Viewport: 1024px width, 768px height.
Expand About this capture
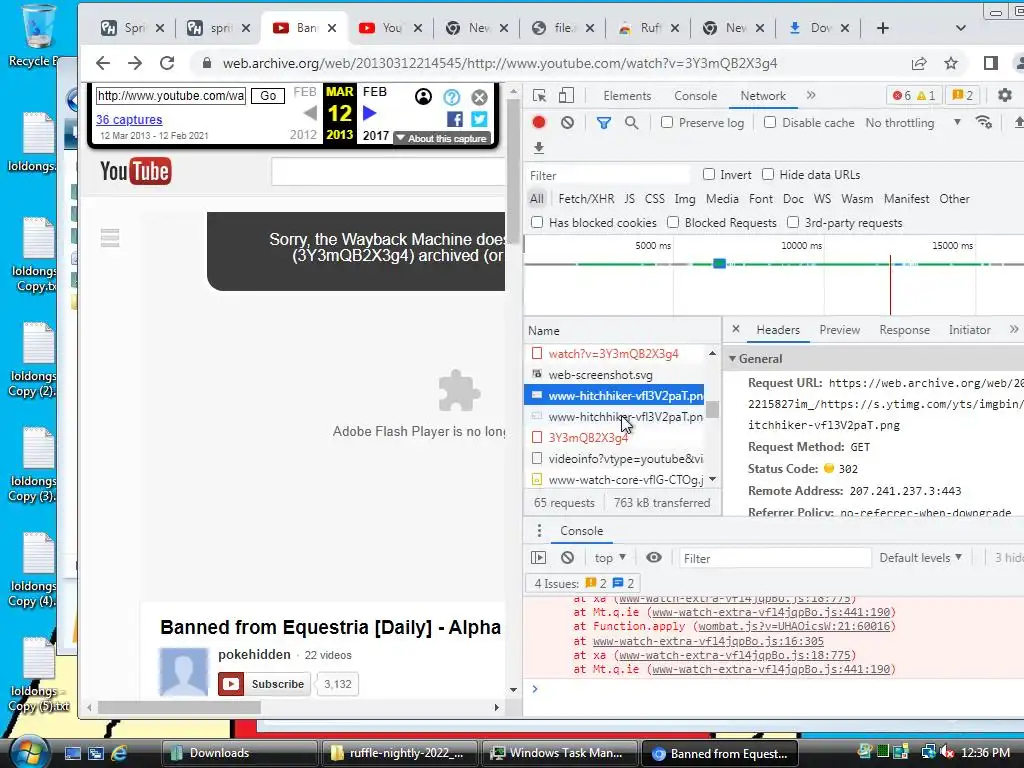(x=442, y=138)
